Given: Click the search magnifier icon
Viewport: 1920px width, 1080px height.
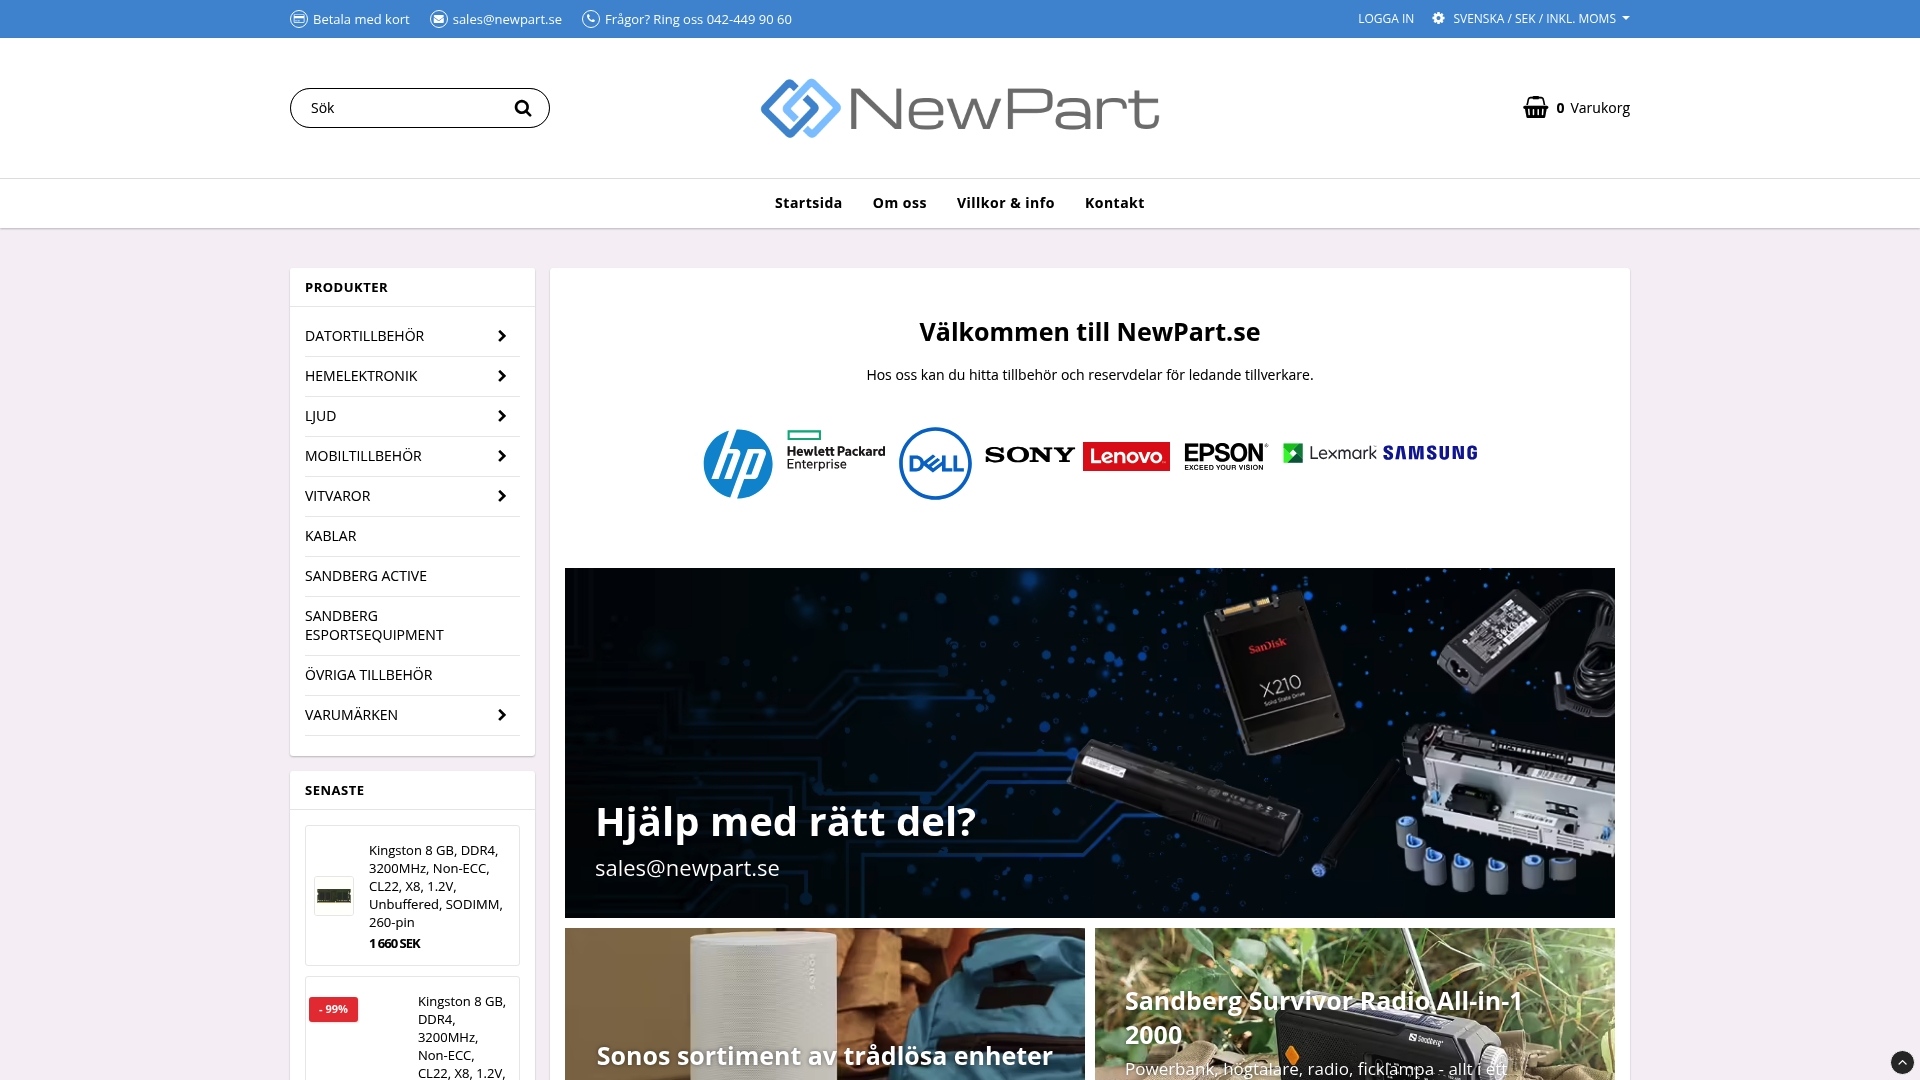Looking at the screenshot, I should click(522, 107).
